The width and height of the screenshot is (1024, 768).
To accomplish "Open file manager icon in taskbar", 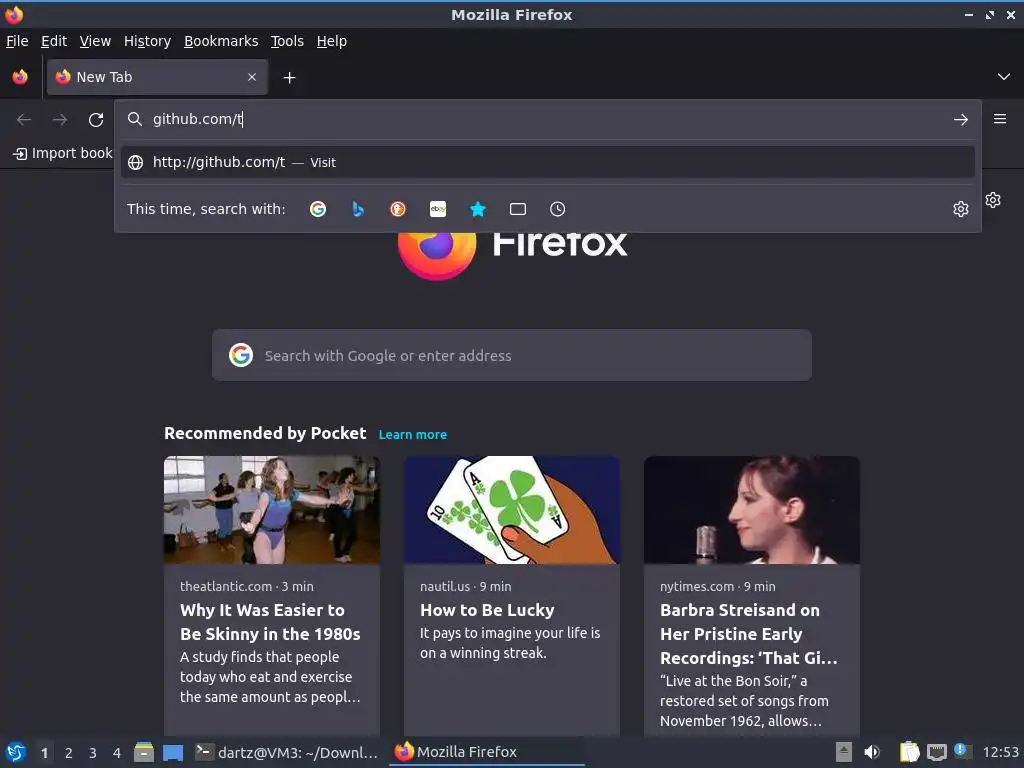I will click(x=144, y=752).
